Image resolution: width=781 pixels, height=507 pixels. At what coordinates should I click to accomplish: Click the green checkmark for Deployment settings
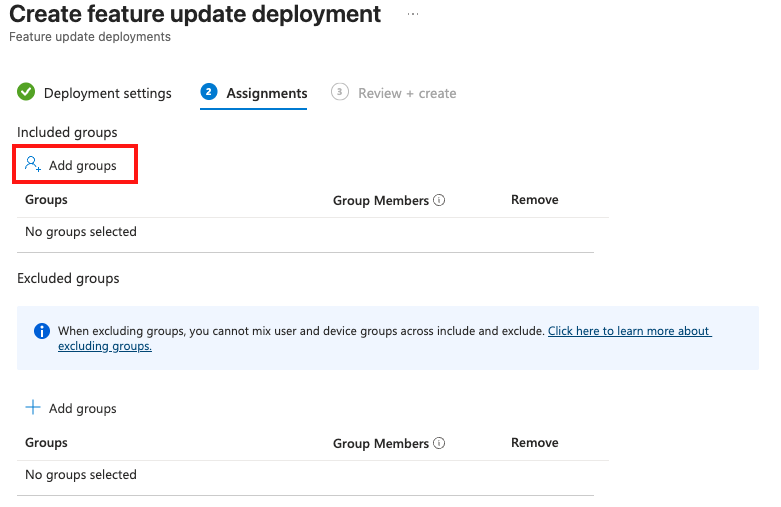pos(26,92)
